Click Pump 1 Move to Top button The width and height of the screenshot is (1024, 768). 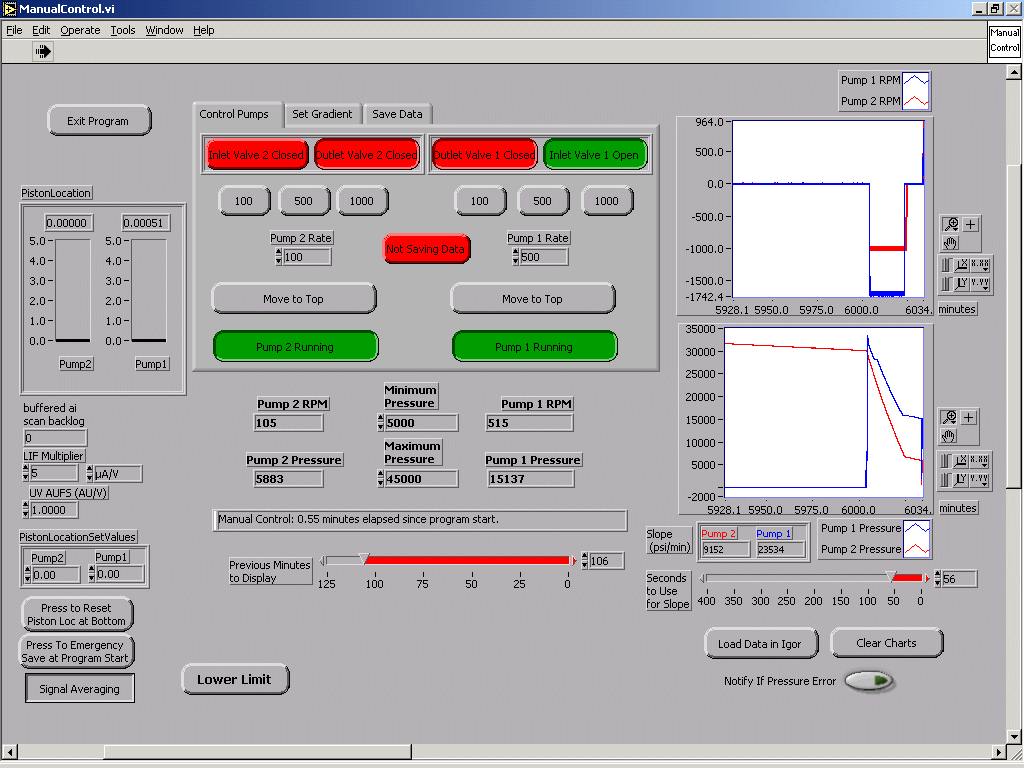(x=532, y=298)
